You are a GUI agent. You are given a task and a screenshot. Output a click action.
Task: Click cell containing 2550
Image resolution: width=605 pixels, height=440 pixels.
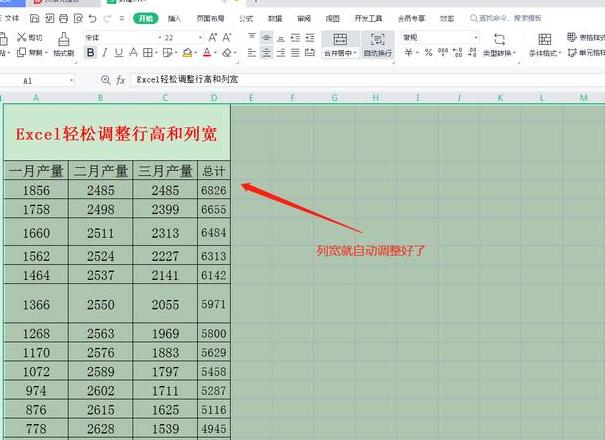100,304
